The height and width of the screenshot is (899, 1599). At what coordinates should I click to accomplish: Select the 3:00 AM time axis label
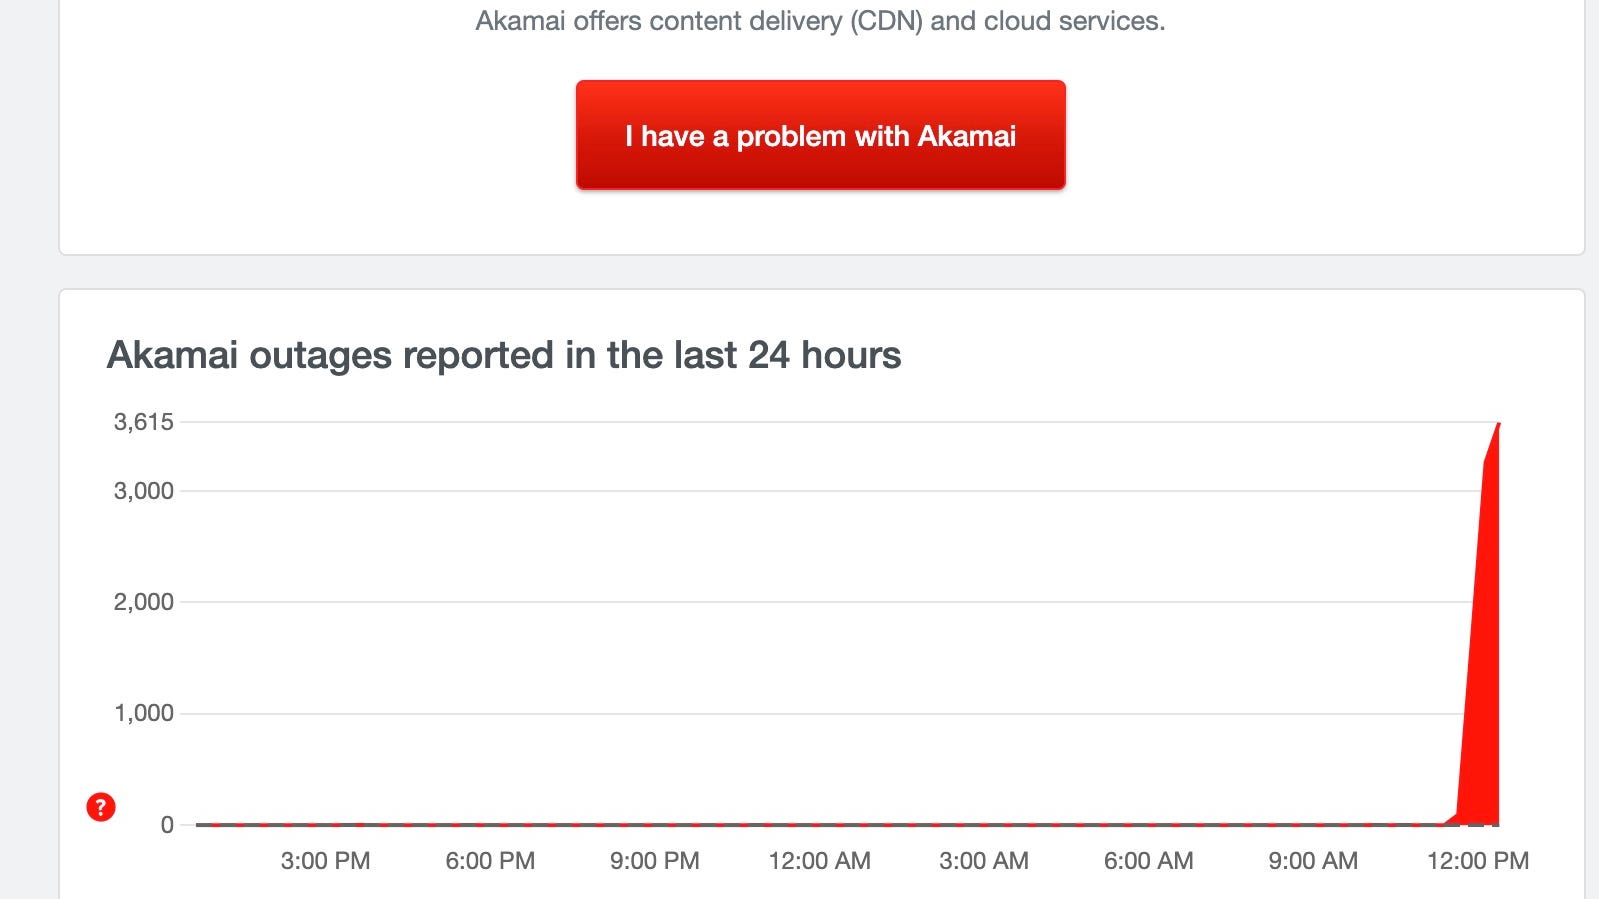tap(984, 860)
